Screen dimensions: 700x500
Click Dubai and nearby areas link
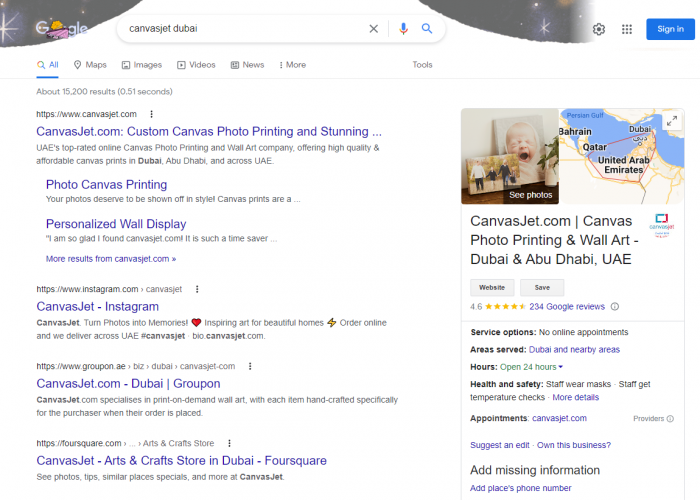click(574, 350)
